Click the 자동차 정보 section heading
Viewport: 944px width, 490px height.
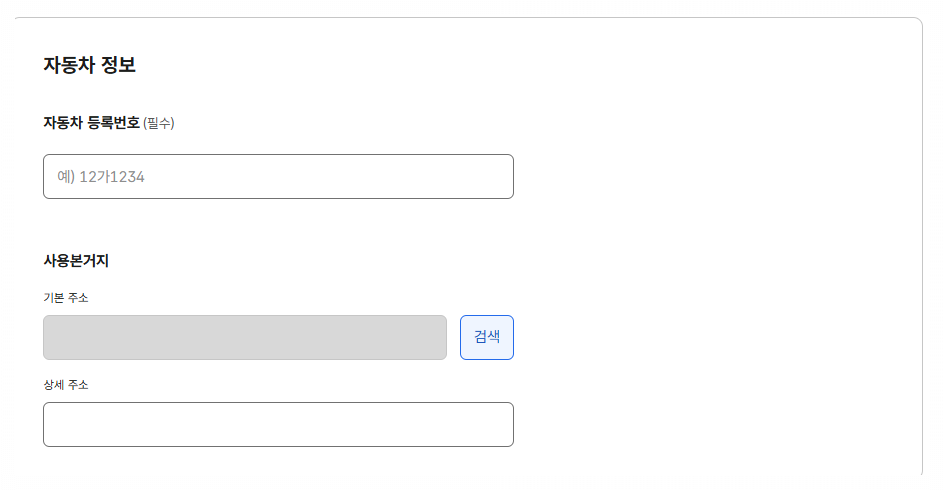pyautogui.click(x=89, y=65)
